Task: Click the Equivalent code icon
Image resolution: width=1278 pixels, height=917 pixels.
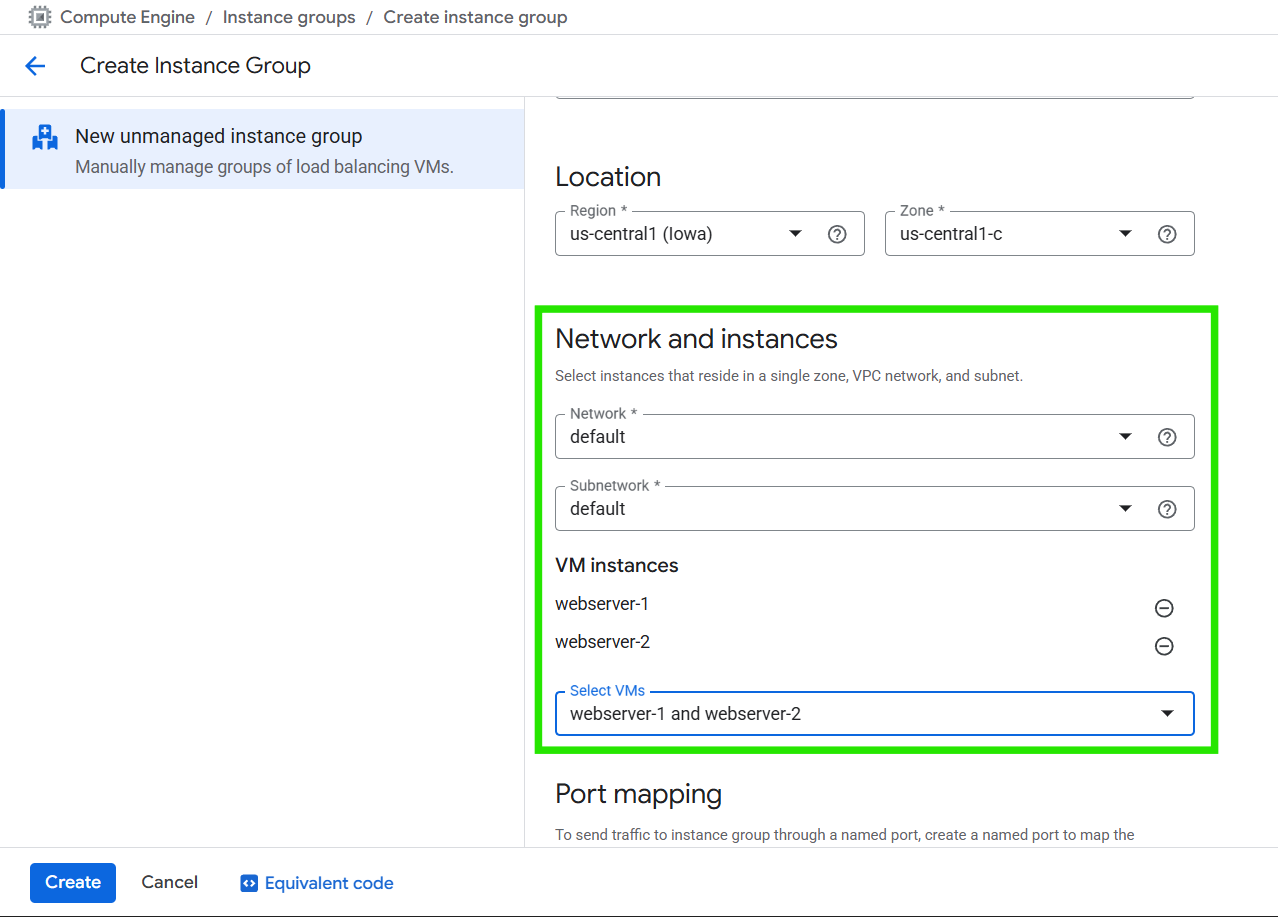Action: tap(249, 883)
